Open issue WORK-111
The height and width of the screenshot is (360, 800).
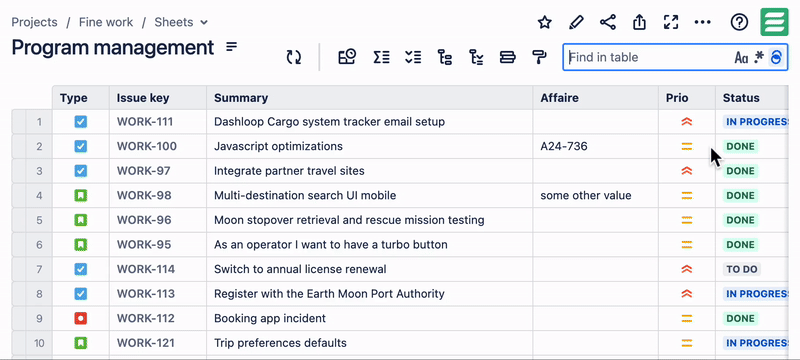point(145,122)
